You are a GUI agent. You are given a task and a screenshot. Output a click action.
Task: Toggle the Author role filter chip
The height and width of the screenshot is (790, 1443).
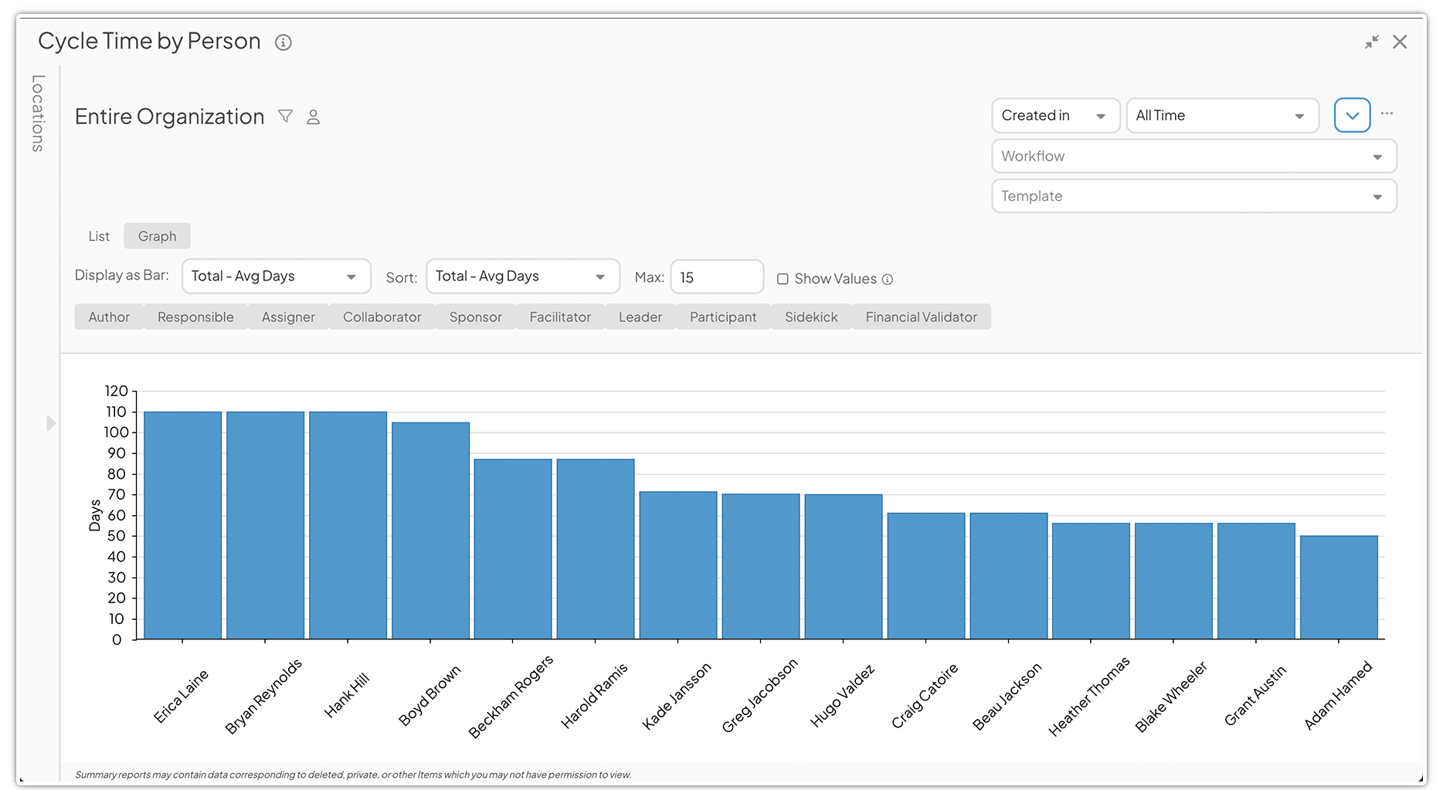pos(108,316)
